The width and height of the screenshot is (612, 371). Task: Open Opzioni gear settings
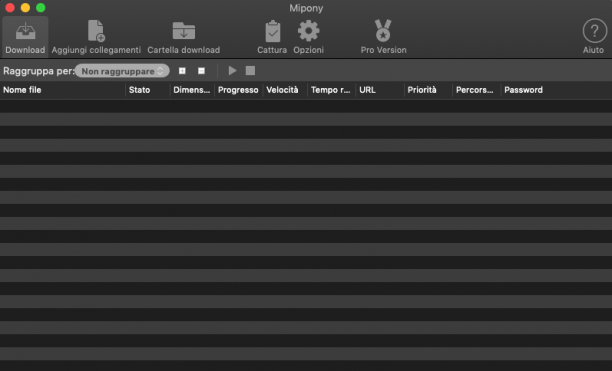[308, 31]
